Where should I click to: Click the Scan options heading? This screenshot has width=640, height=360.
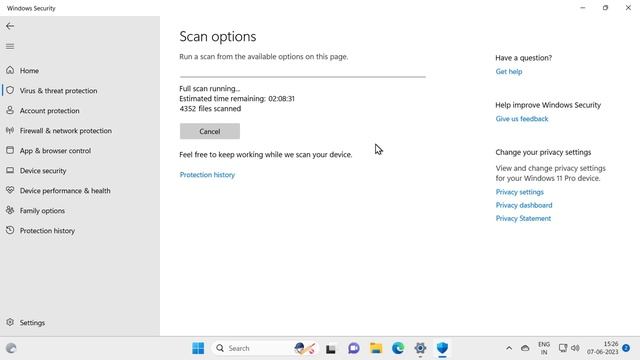218,36
